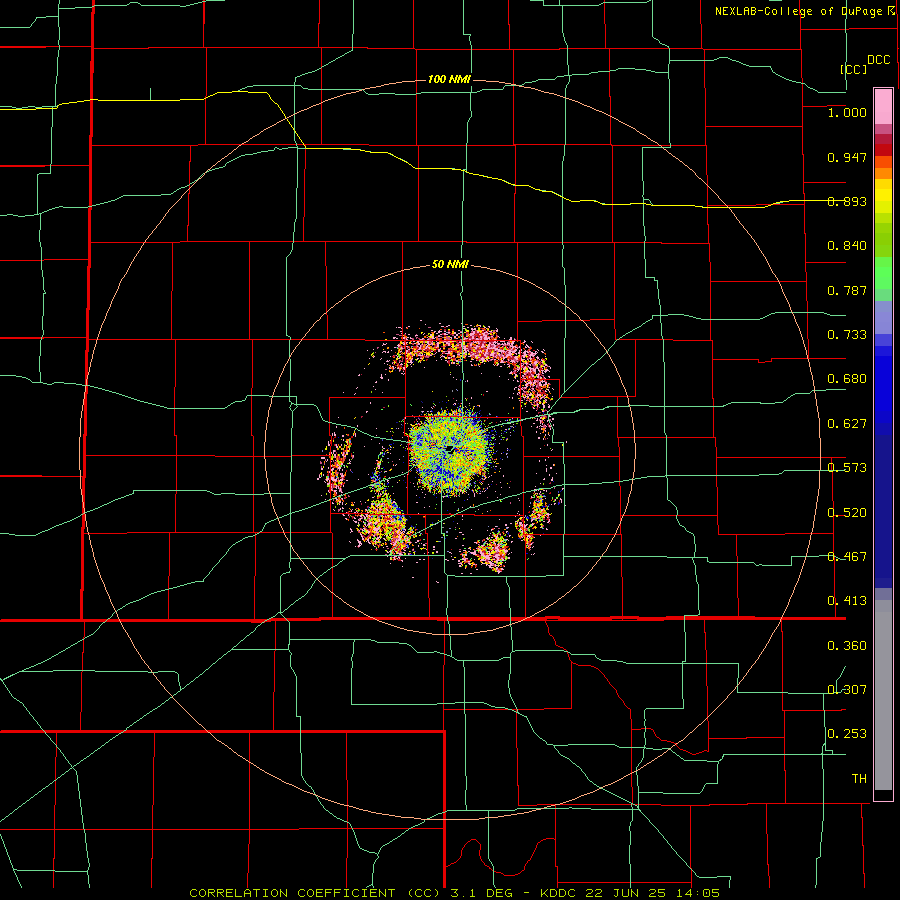The image size is (900, 900).
Task: Click the 0.840 scale value
Action: pos(847,246)
